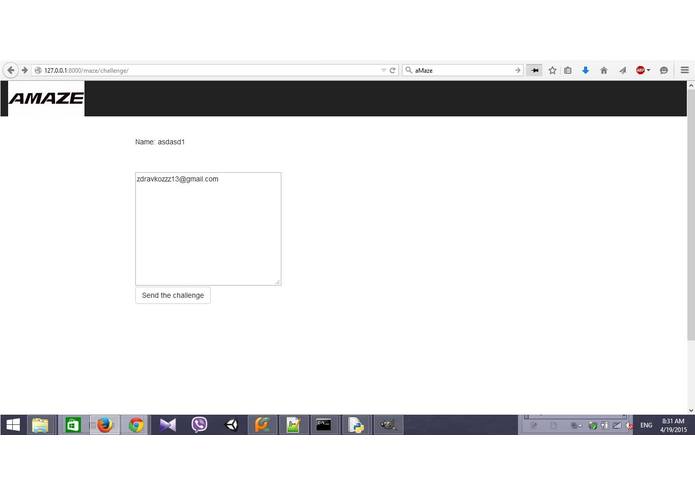Open the URL history dropdown arrow

[383, 70]
